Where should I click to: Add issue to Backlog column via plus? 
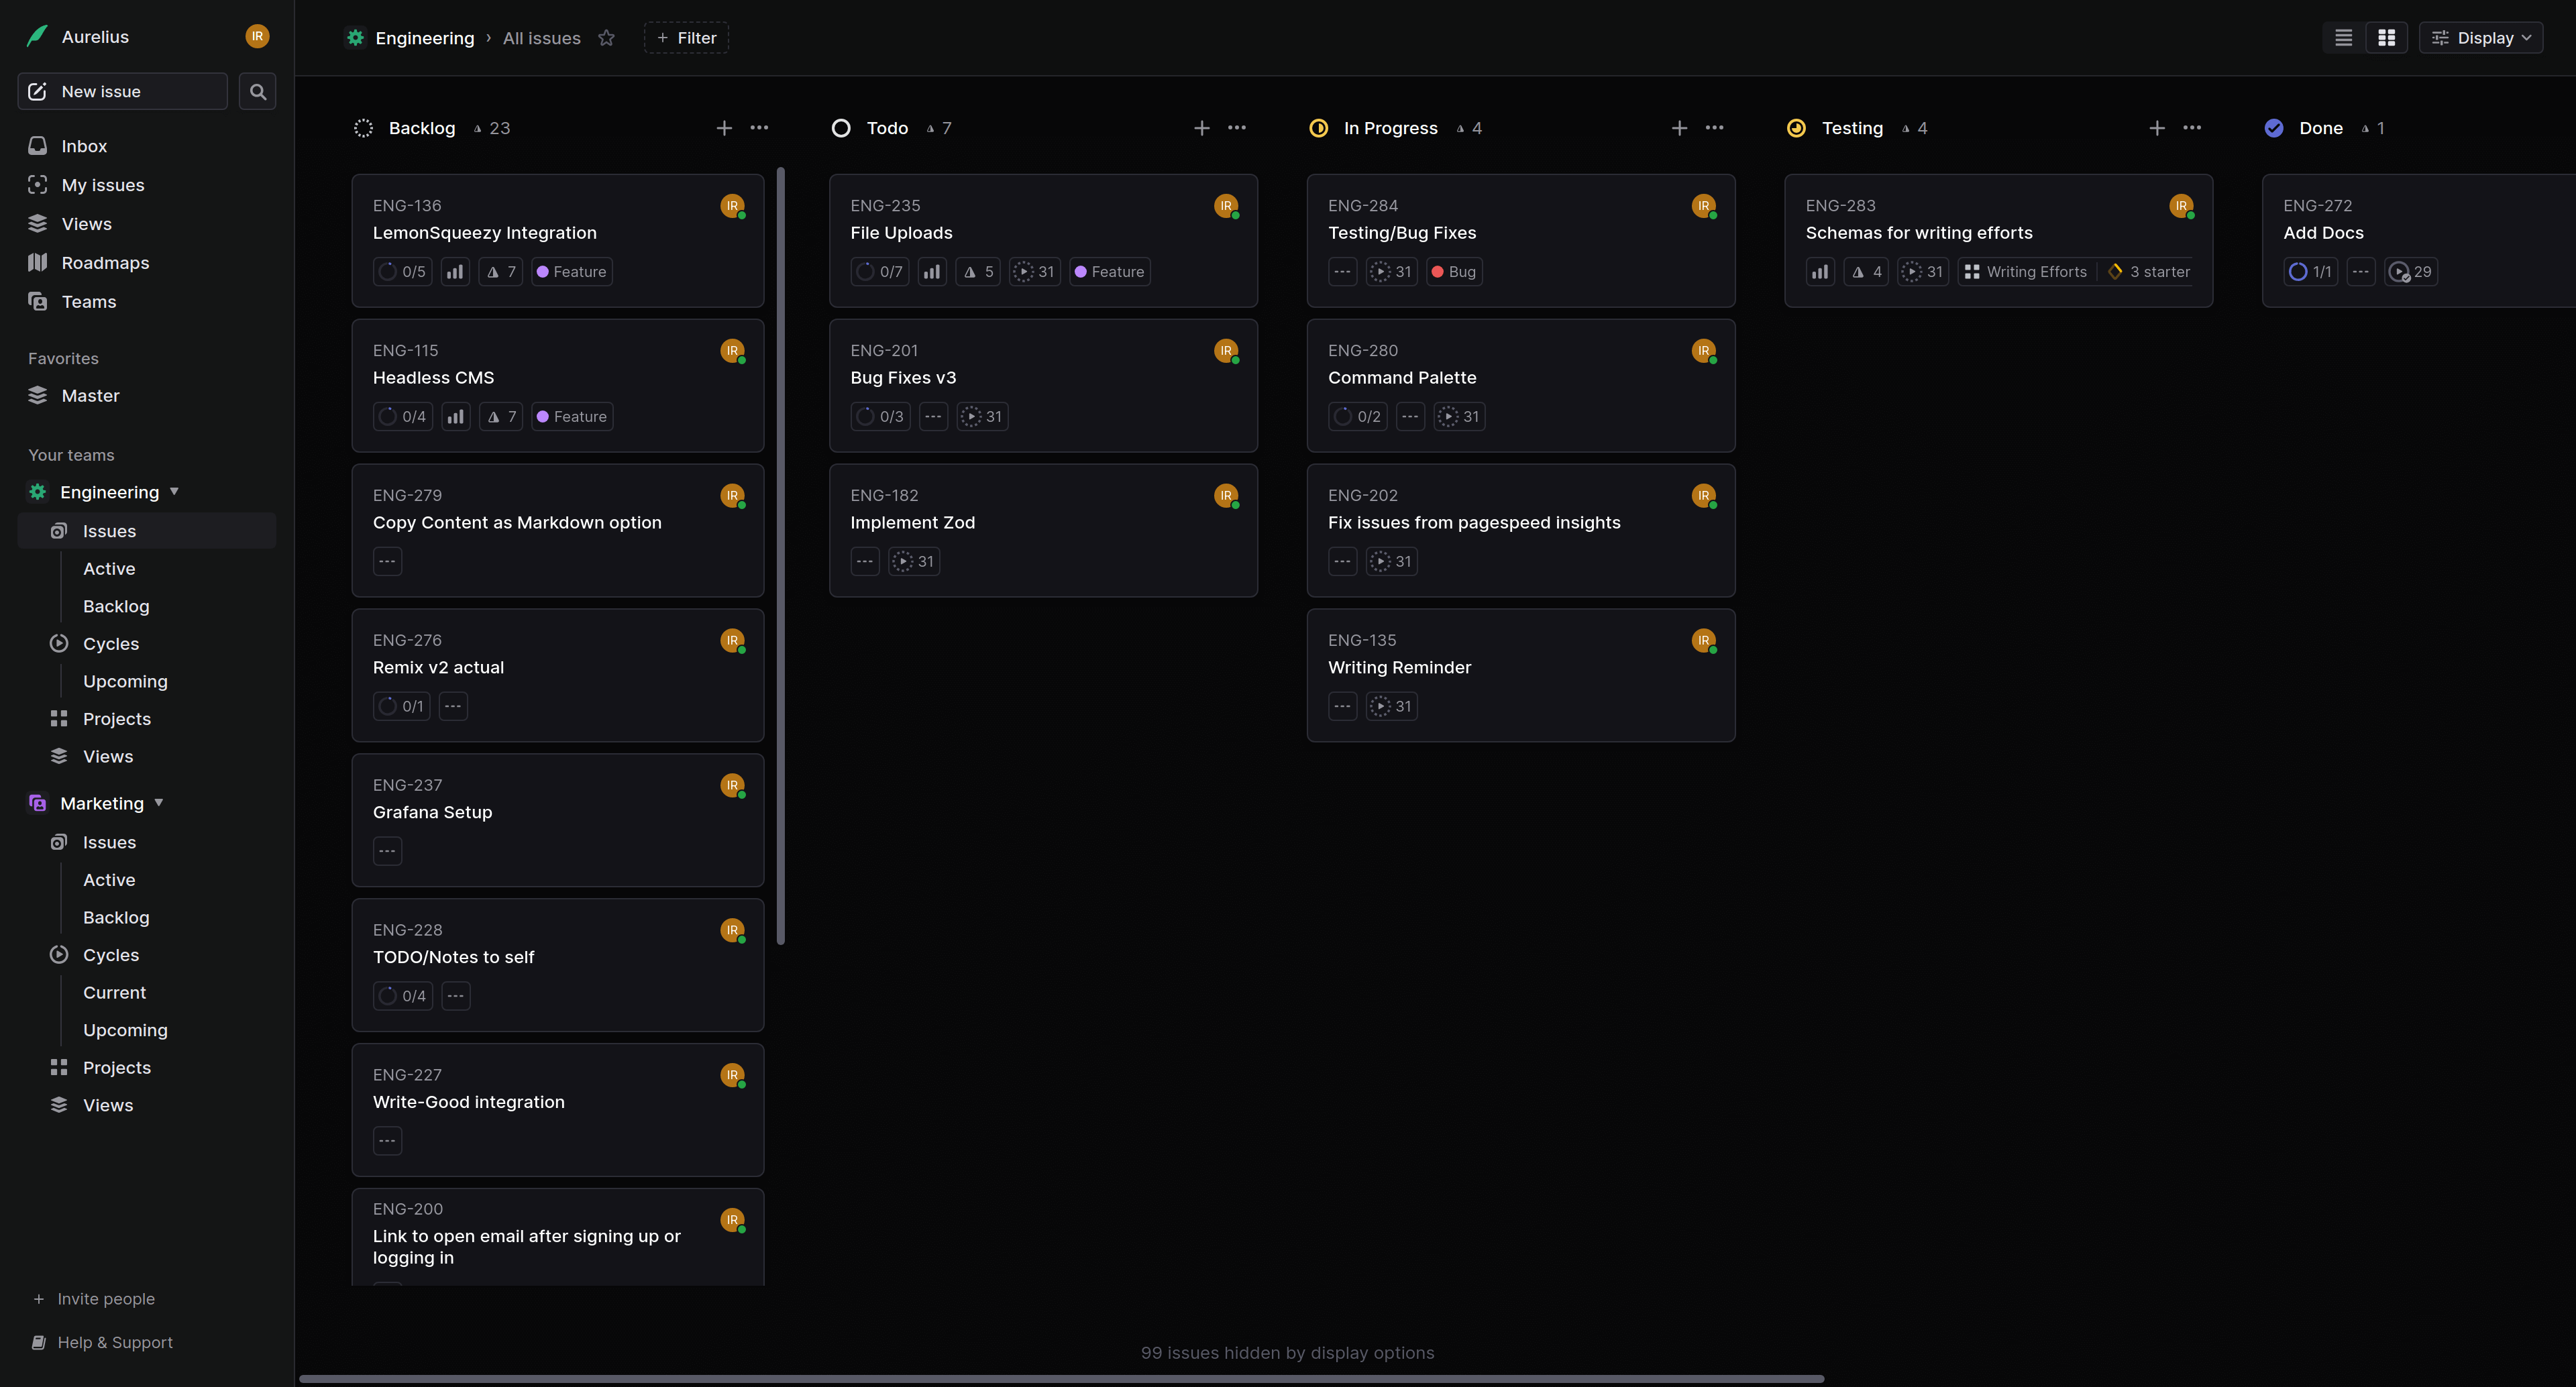click(724, 128)
